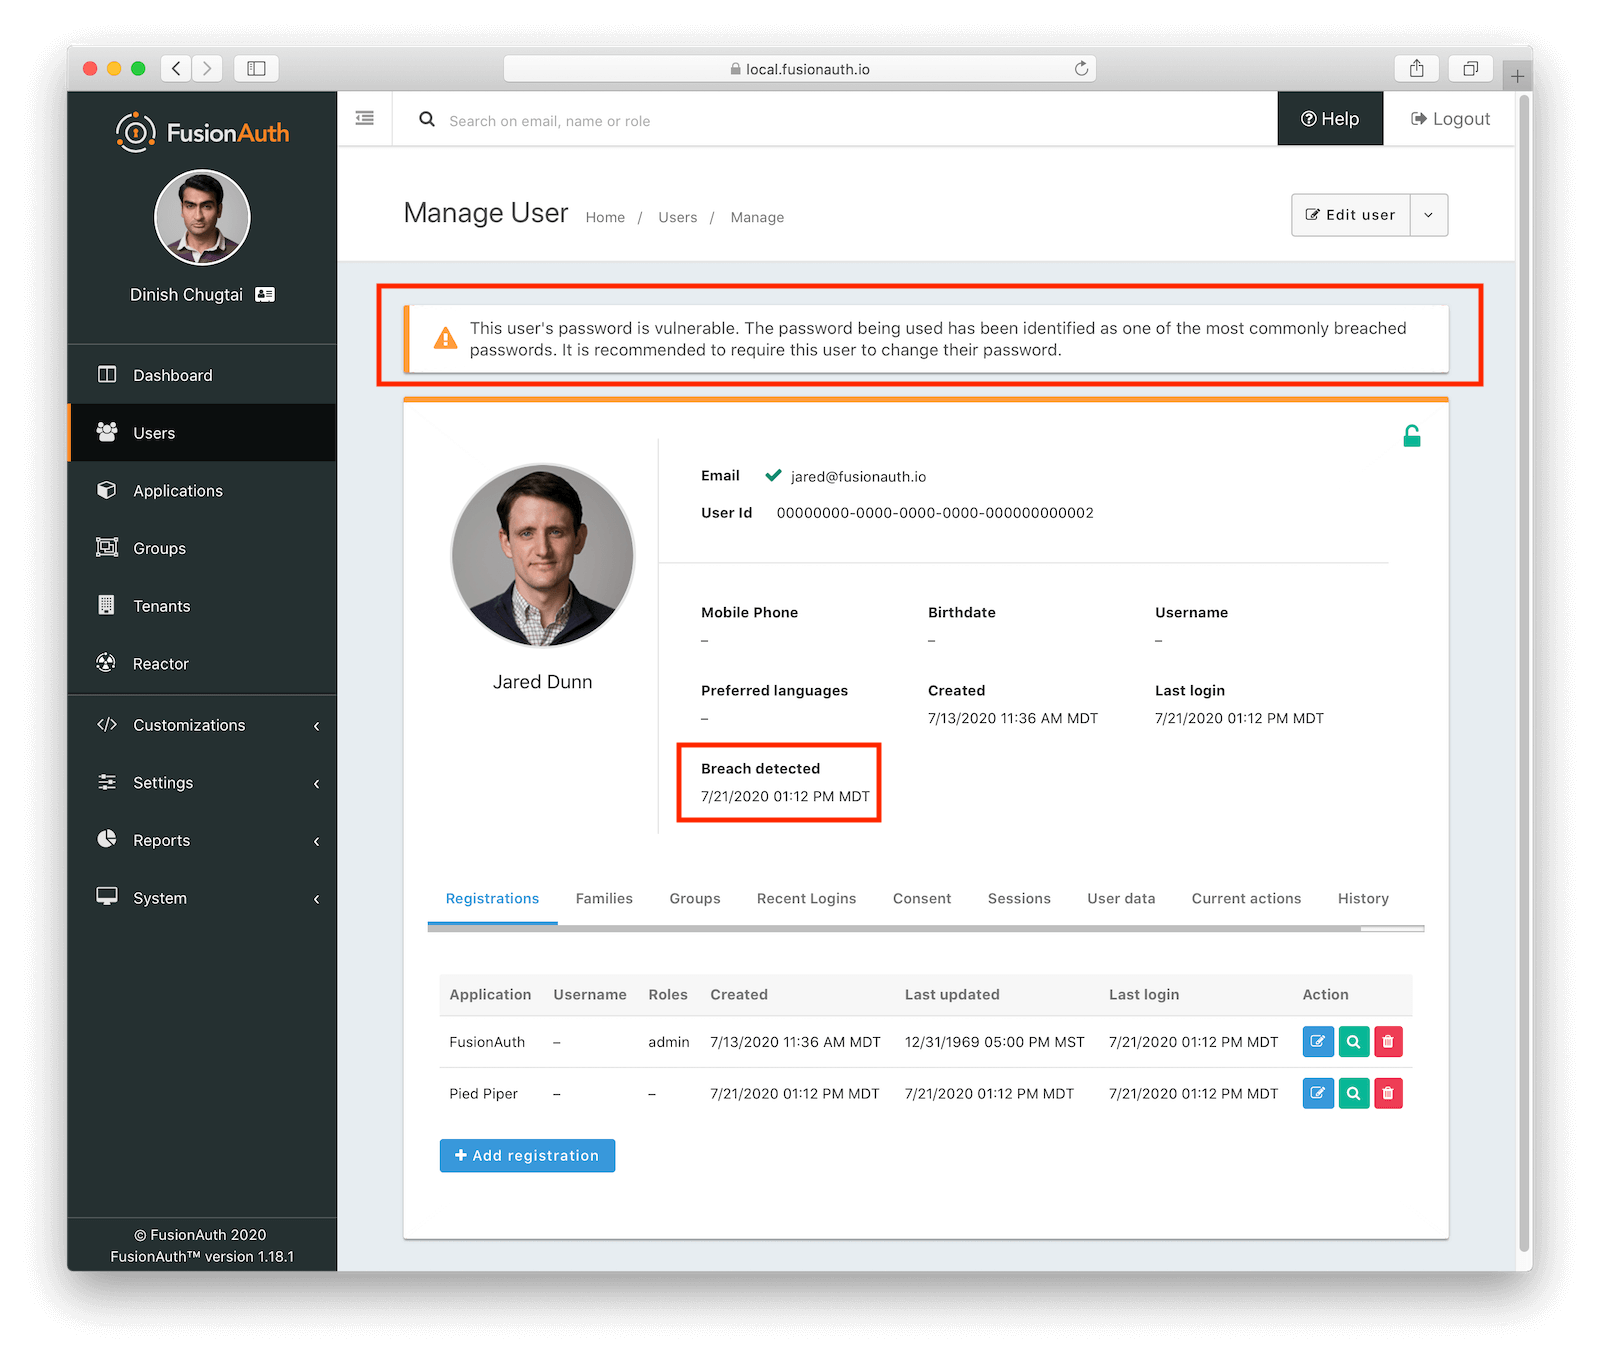Open the Dinish Chugtai profile card icon
The image size is (1600, 1360).
(x=265, y=294)
